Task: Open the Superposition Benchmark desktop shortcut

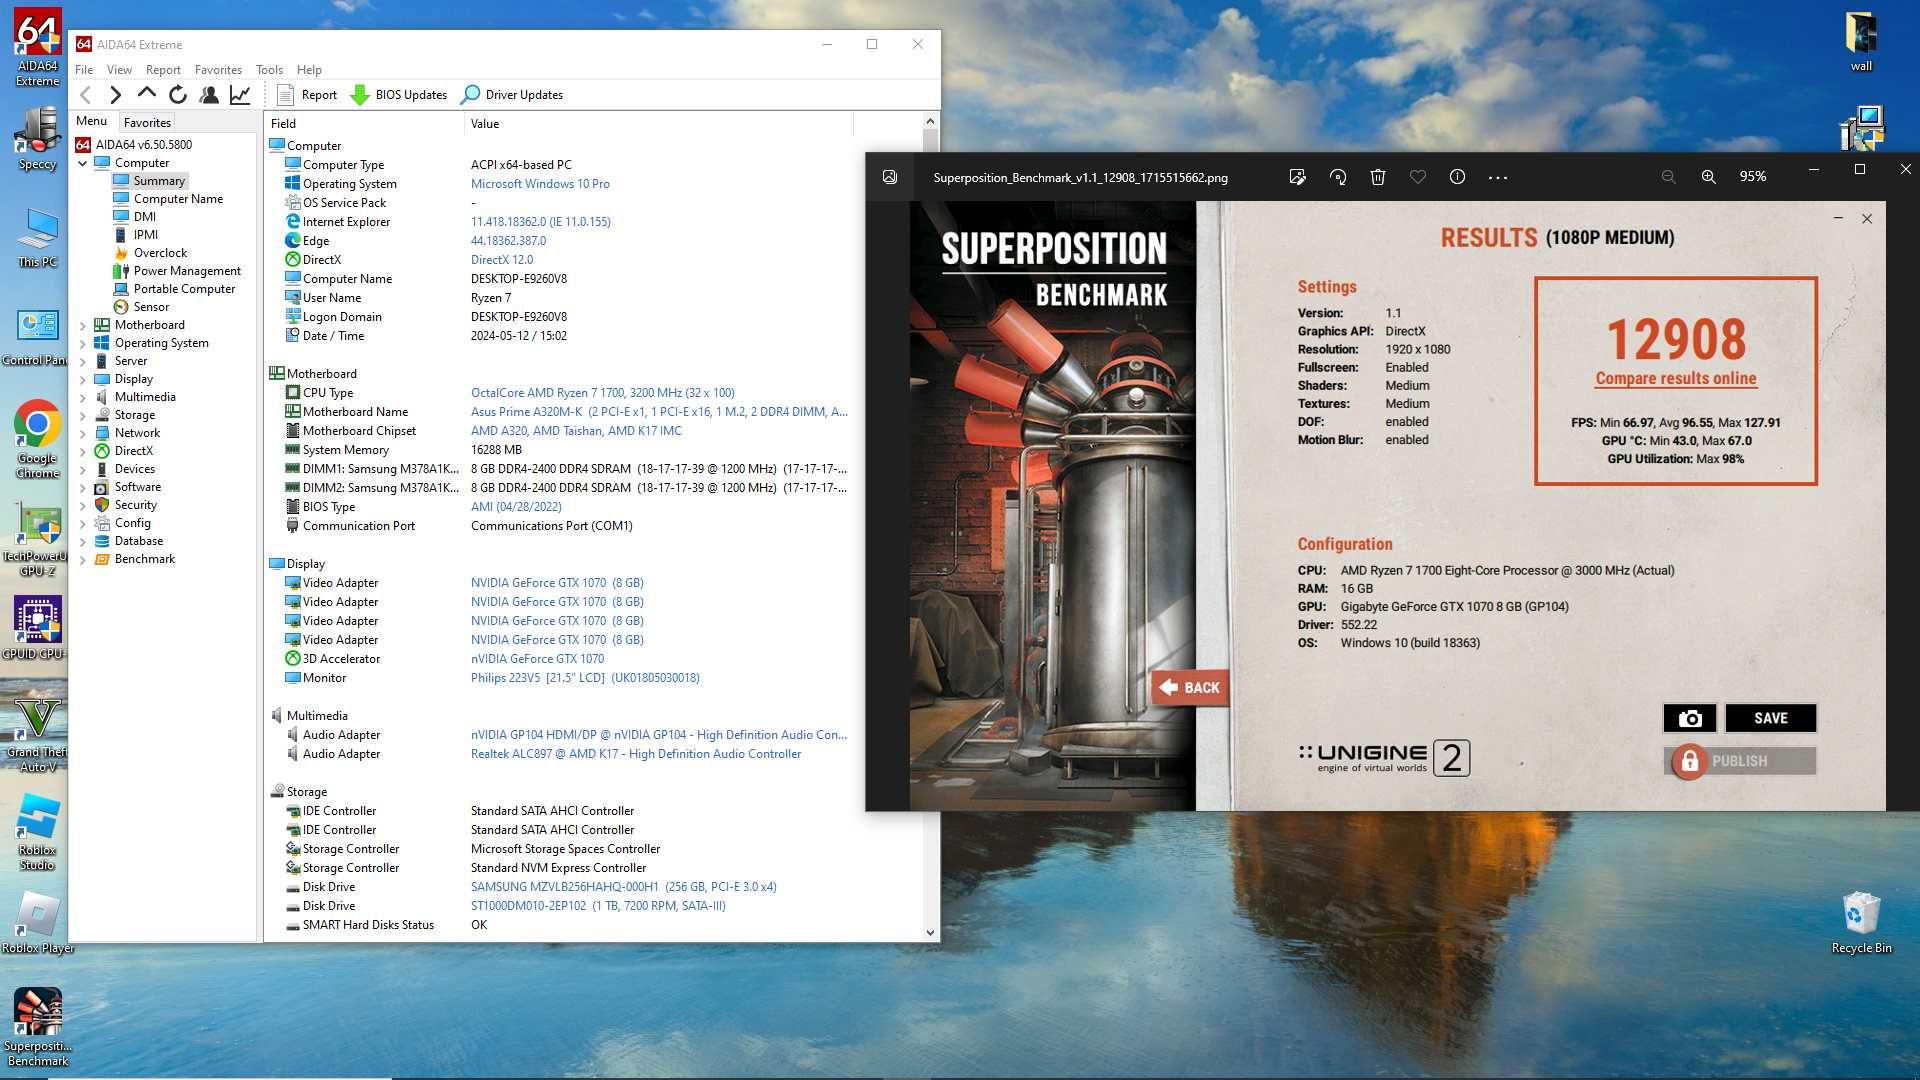Action: 37,1027
